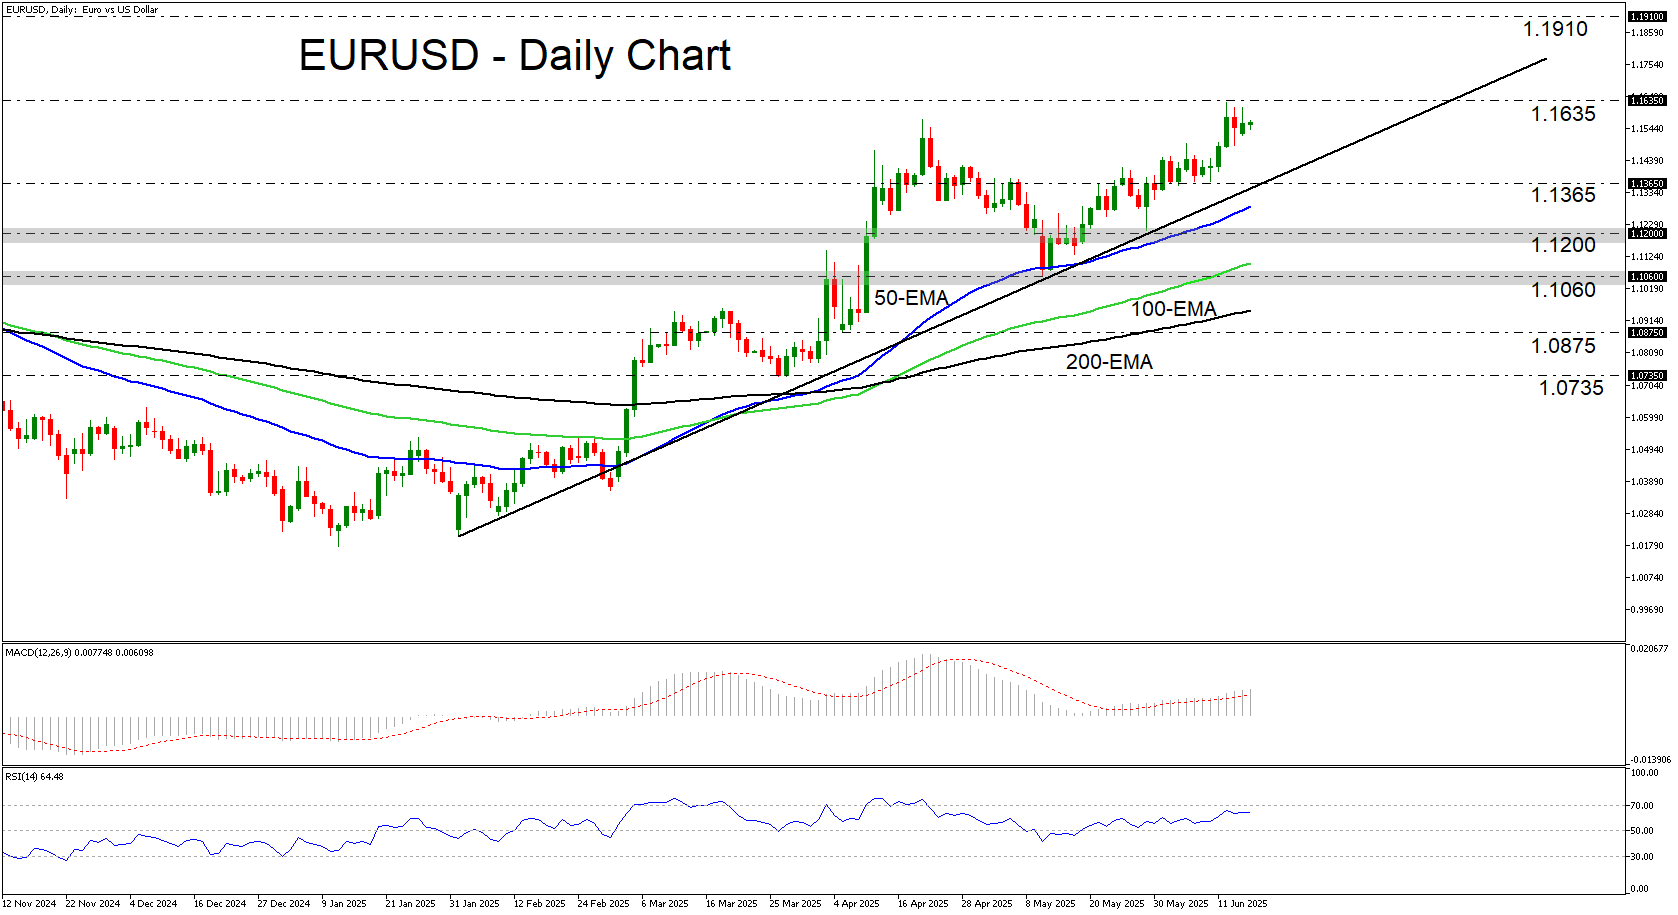Click the 12 Nov 2024 date label
This screenshot has height=915, width=1678.
pyautogui.click(x=29, y=904)
